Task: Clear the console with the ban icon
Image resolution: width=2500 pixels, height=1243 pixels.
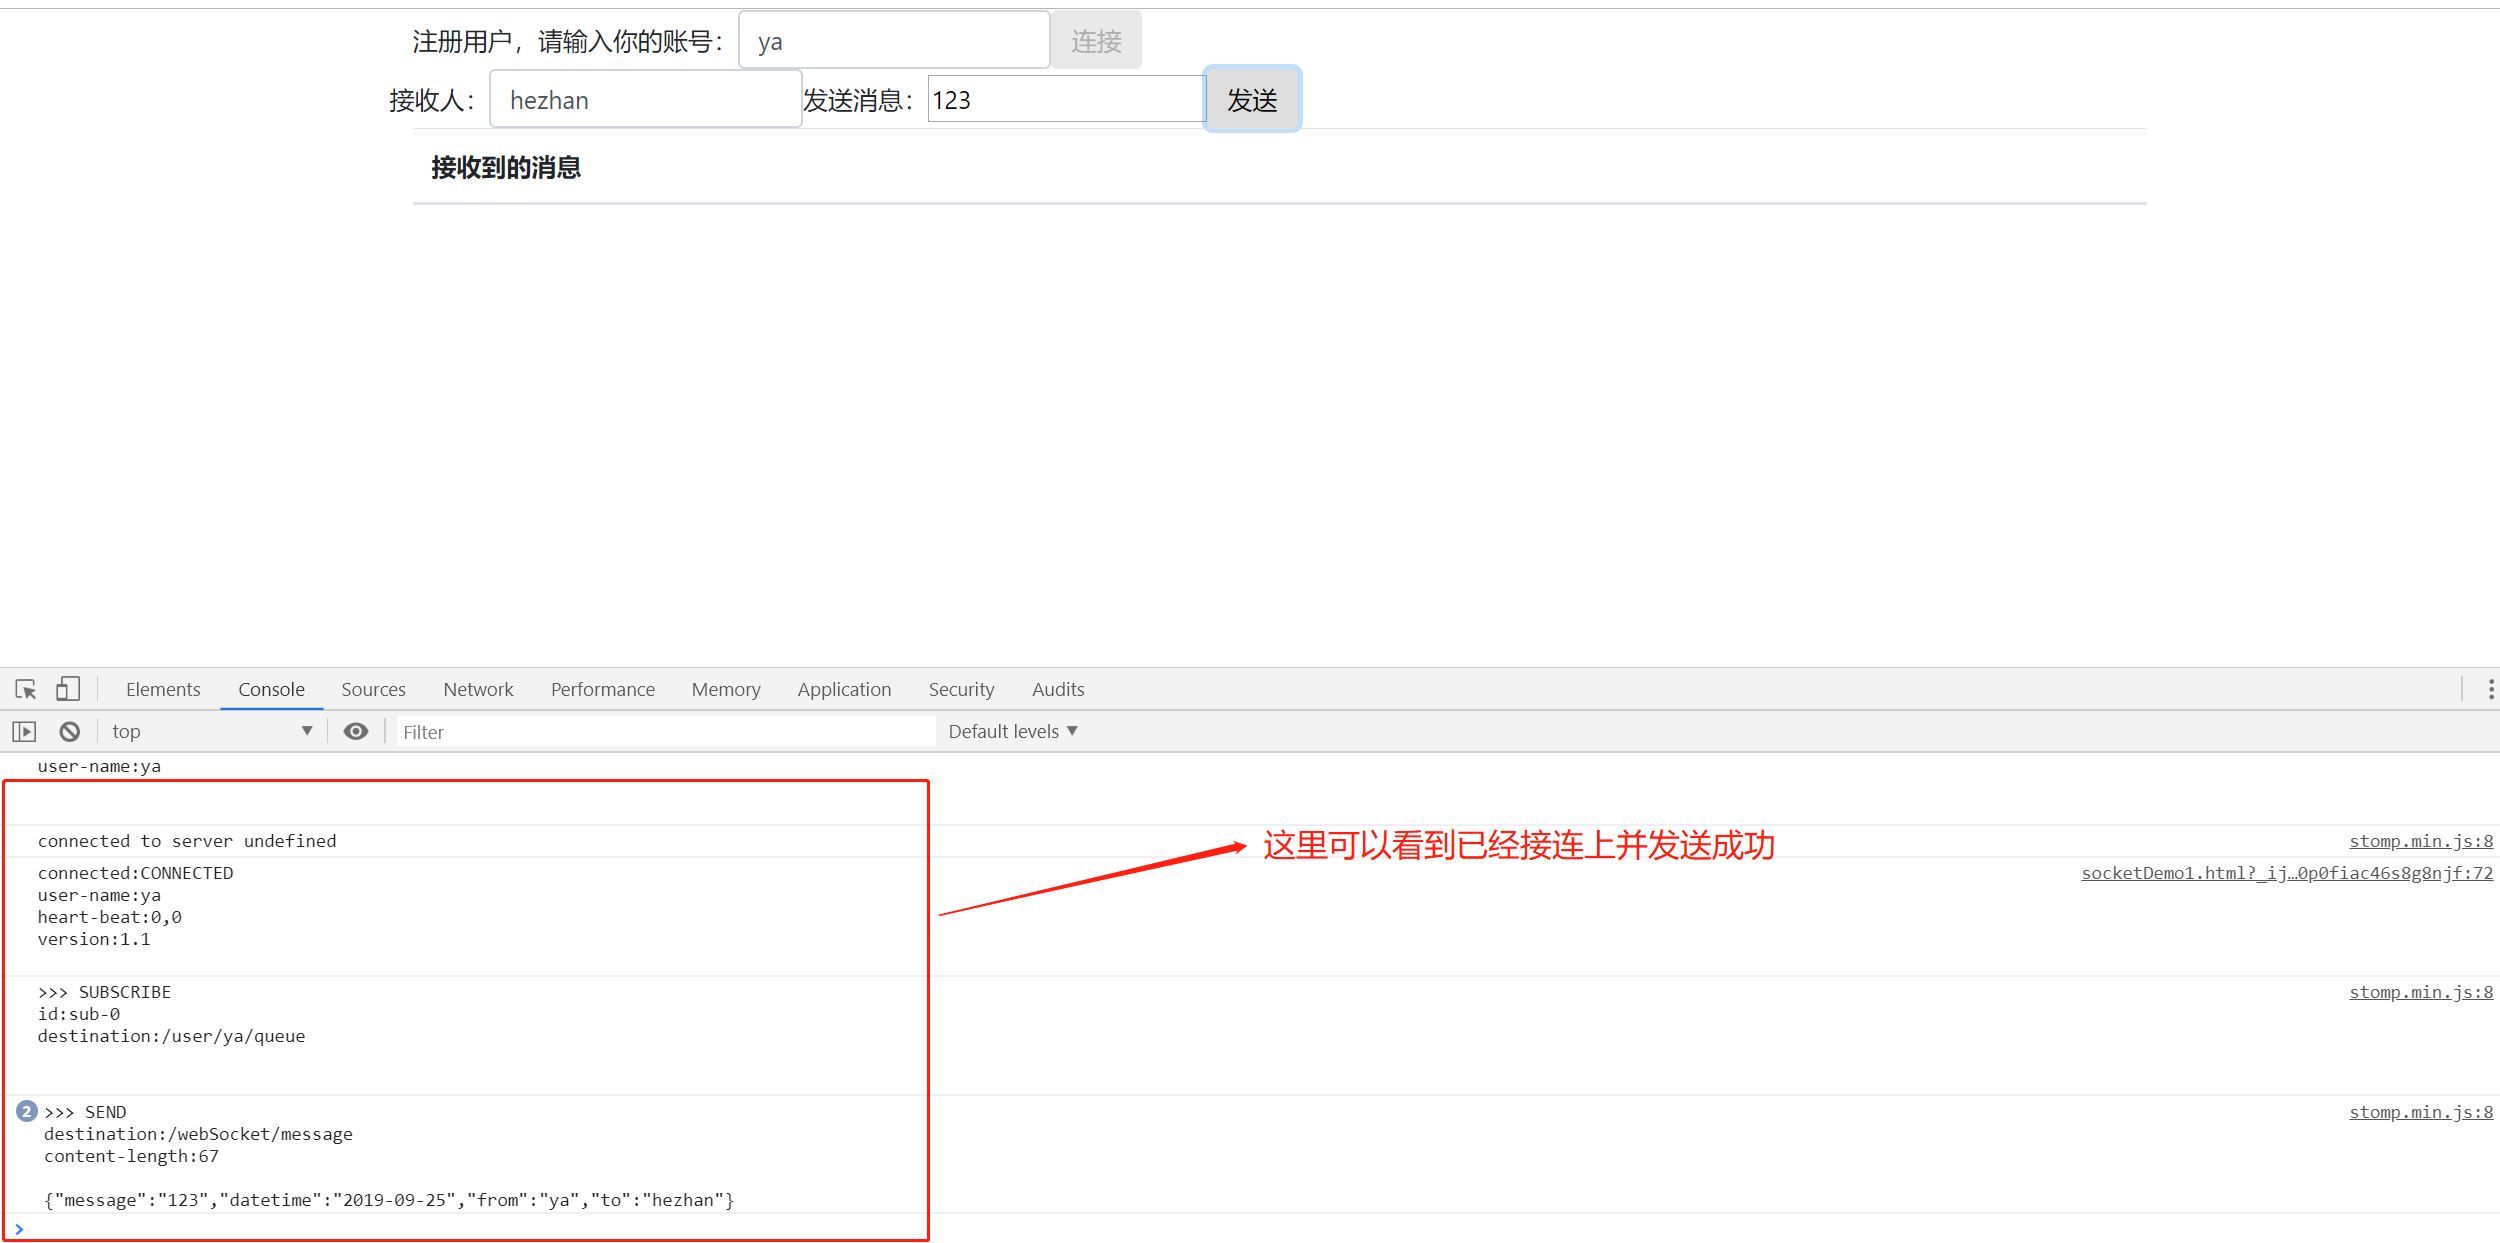Action: (x=69, y=732)
